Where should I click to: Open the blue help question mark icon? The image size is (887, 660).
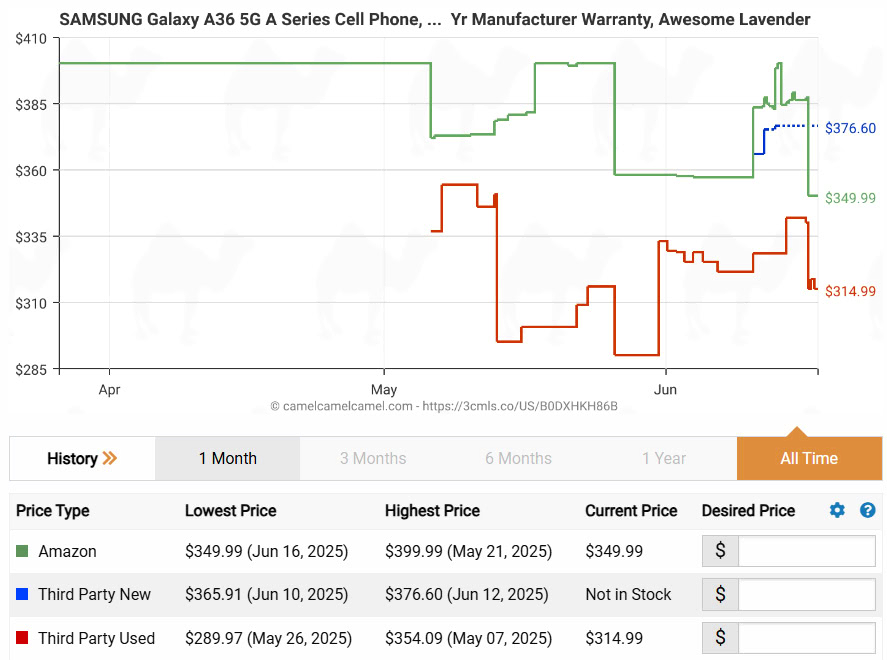click(867, 510)
